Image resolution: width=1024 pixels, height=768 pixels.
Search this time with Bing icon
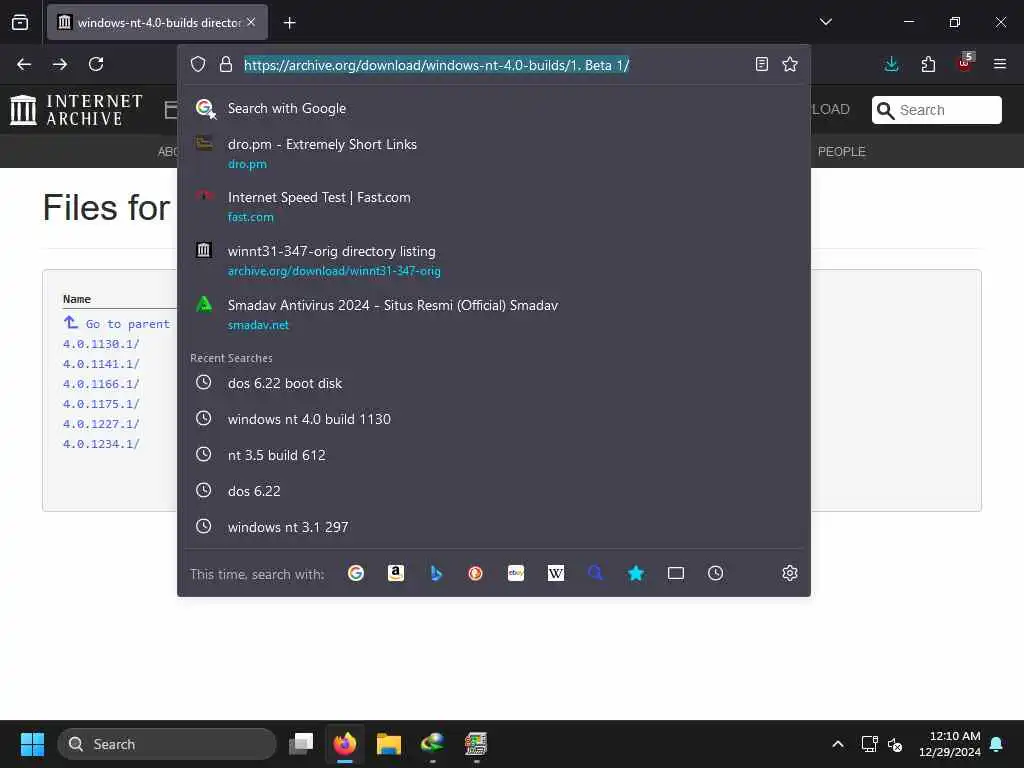[x=436, y=573]
